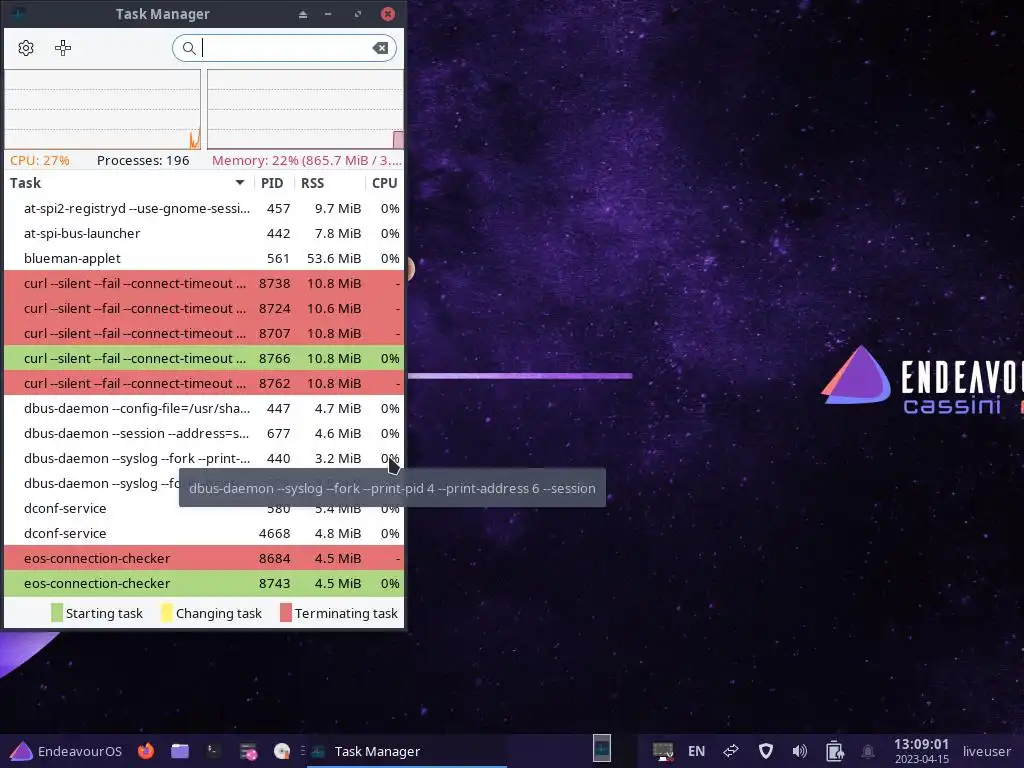Screen dimensions: 1024x768
Task: Open the file manager from panel
Action: coord(180,751)
